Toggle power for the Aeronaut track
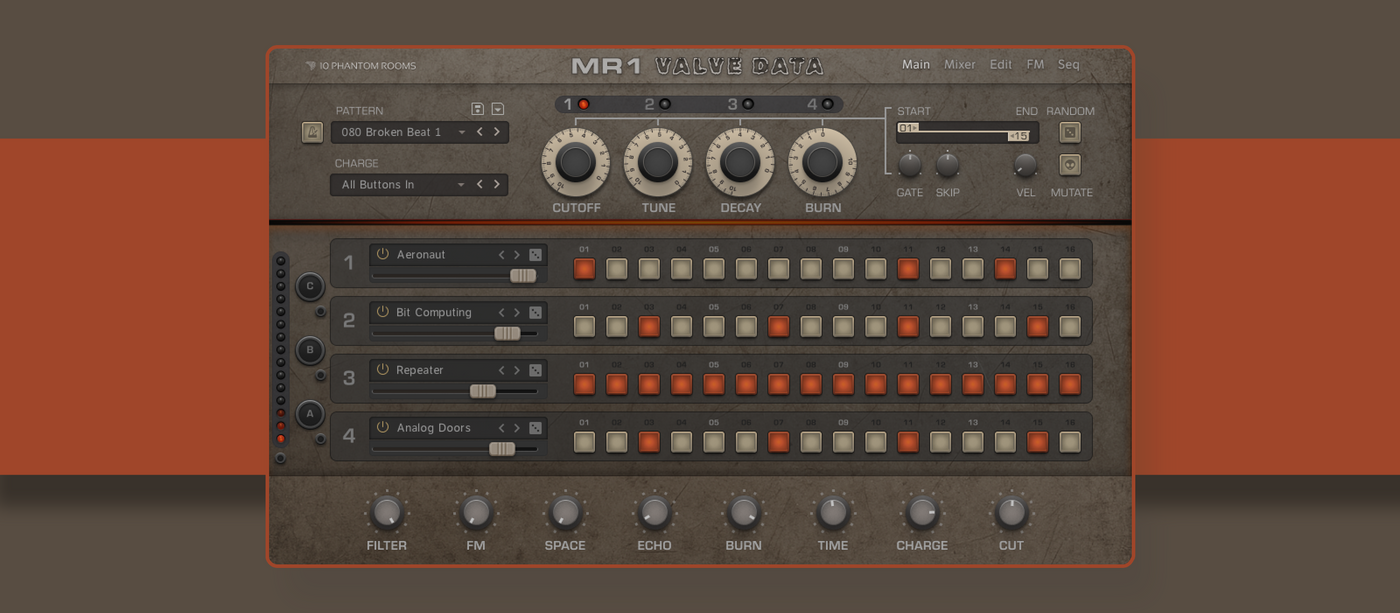1400x613 pixels. [x=382, y=254]
